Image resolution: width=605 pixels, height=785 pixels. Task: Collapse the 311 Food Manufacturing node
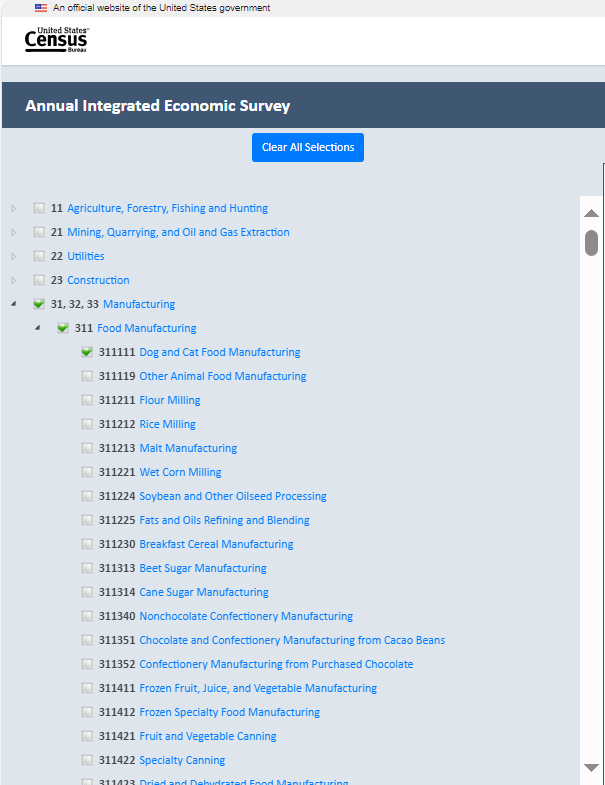point(38,328)
